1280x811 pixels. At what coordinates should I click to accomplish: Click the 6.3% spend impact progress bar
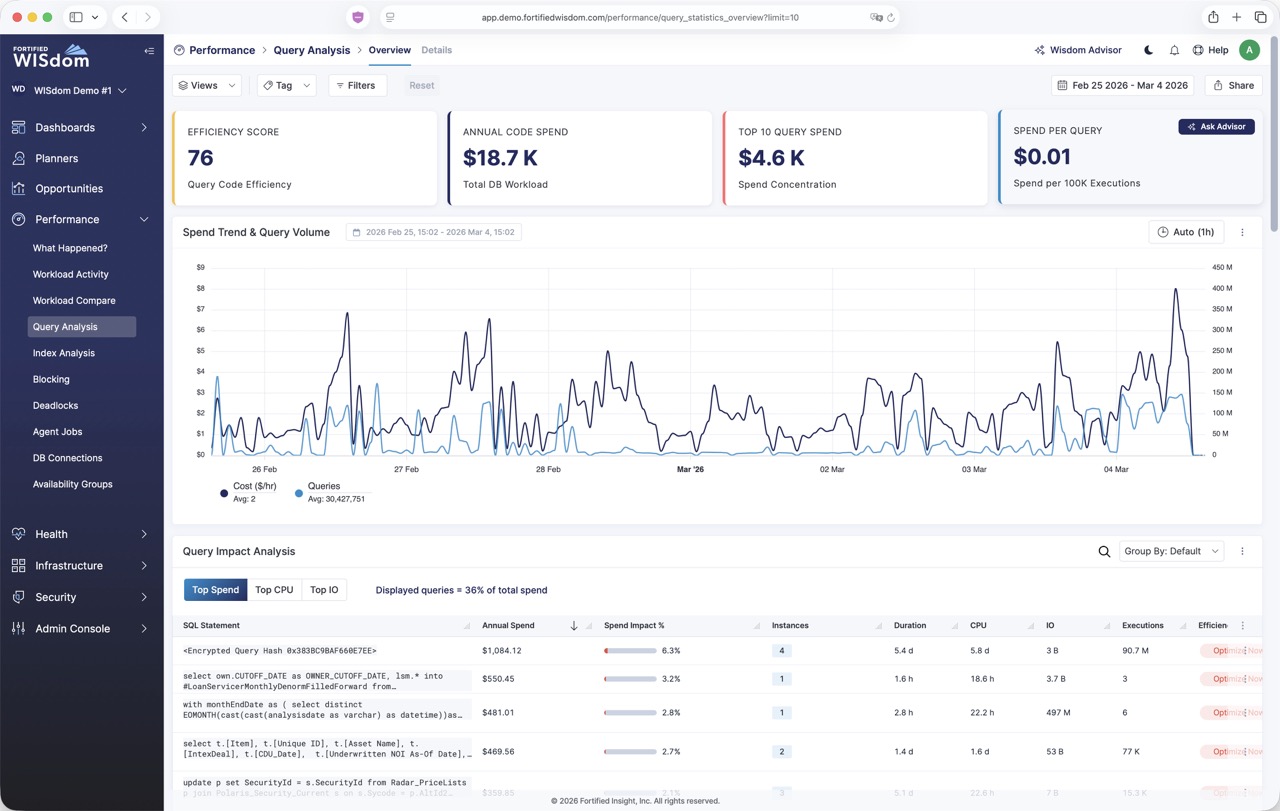click(630, 651)
